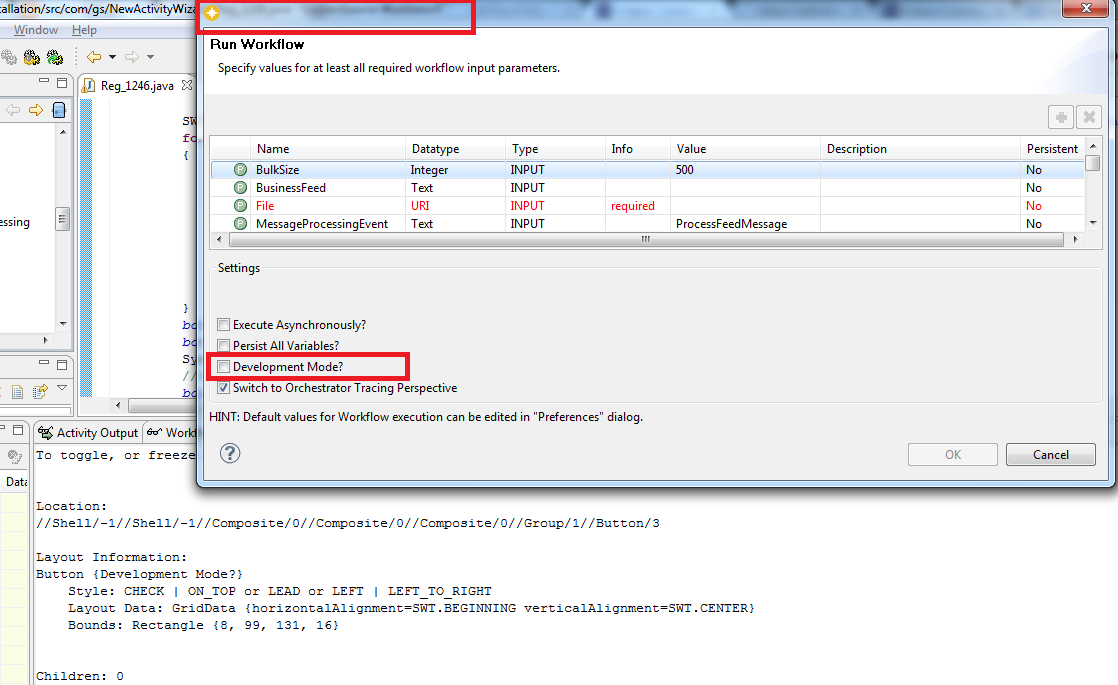Open the back navigation history dropdown arrow
Screen dimensions: 1118x685
click(x=112, y=57)
